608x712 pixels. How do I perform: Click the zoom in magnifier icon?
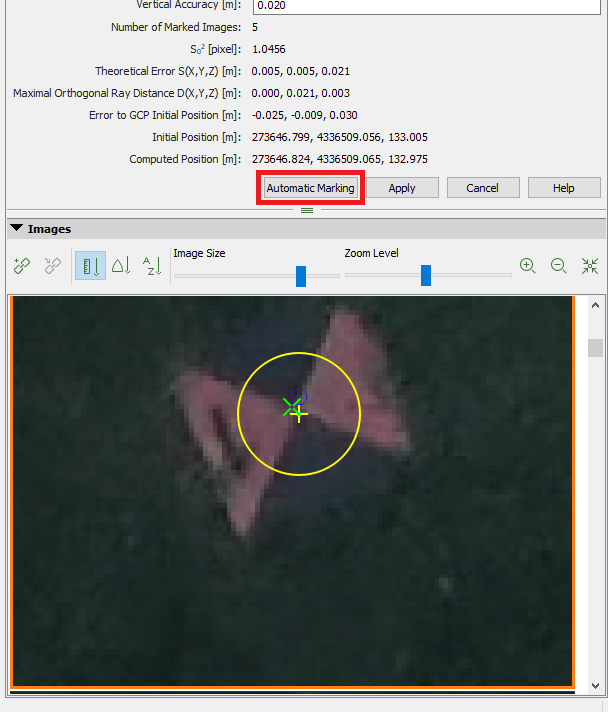pos(528,266)
